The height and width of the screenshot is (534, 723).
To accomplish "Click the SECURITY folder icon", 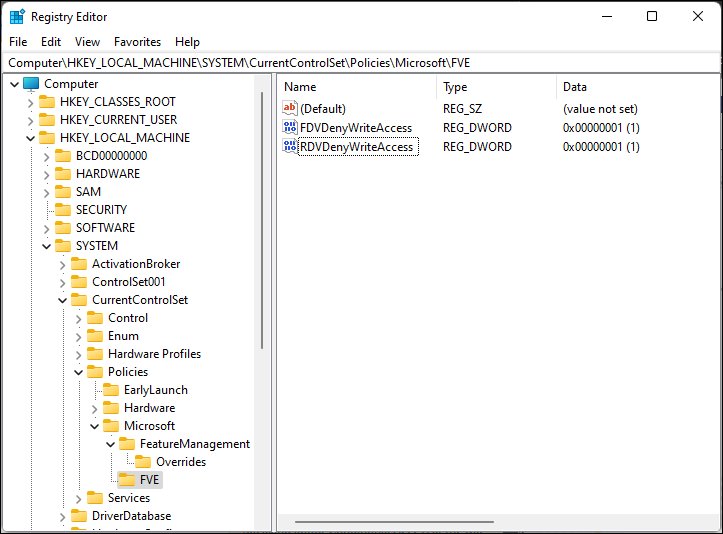I will click(x=63, y=209).
